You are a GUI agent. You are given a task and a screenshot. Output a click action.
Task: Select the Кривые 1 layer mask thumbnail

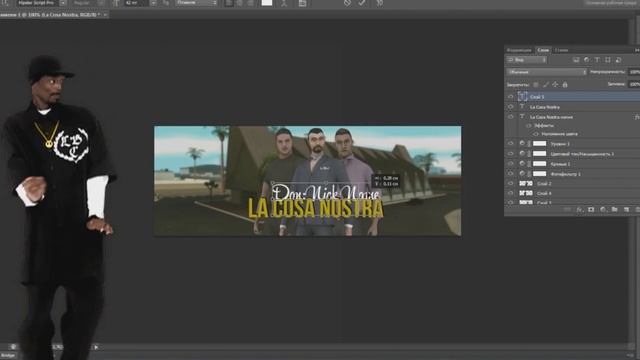tap(540, 164)
